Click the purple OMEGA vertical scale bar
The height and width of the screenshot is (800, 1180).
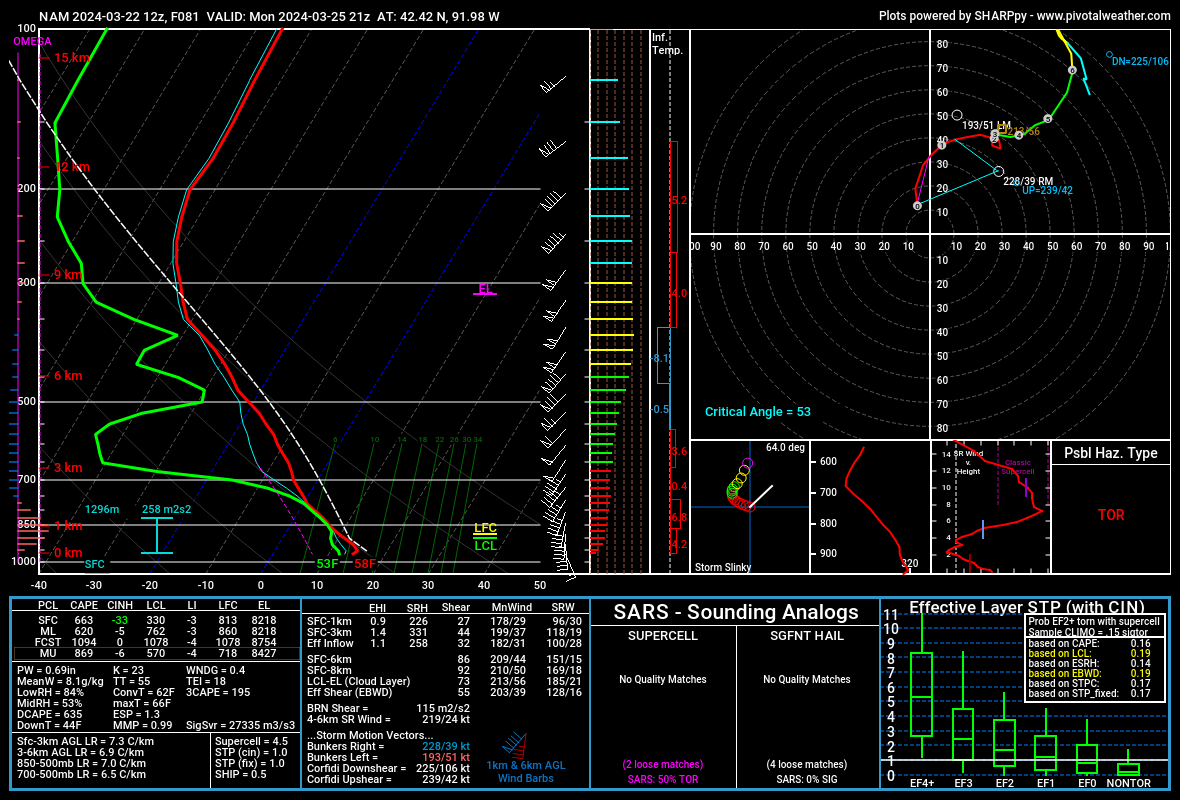point(19,300)
